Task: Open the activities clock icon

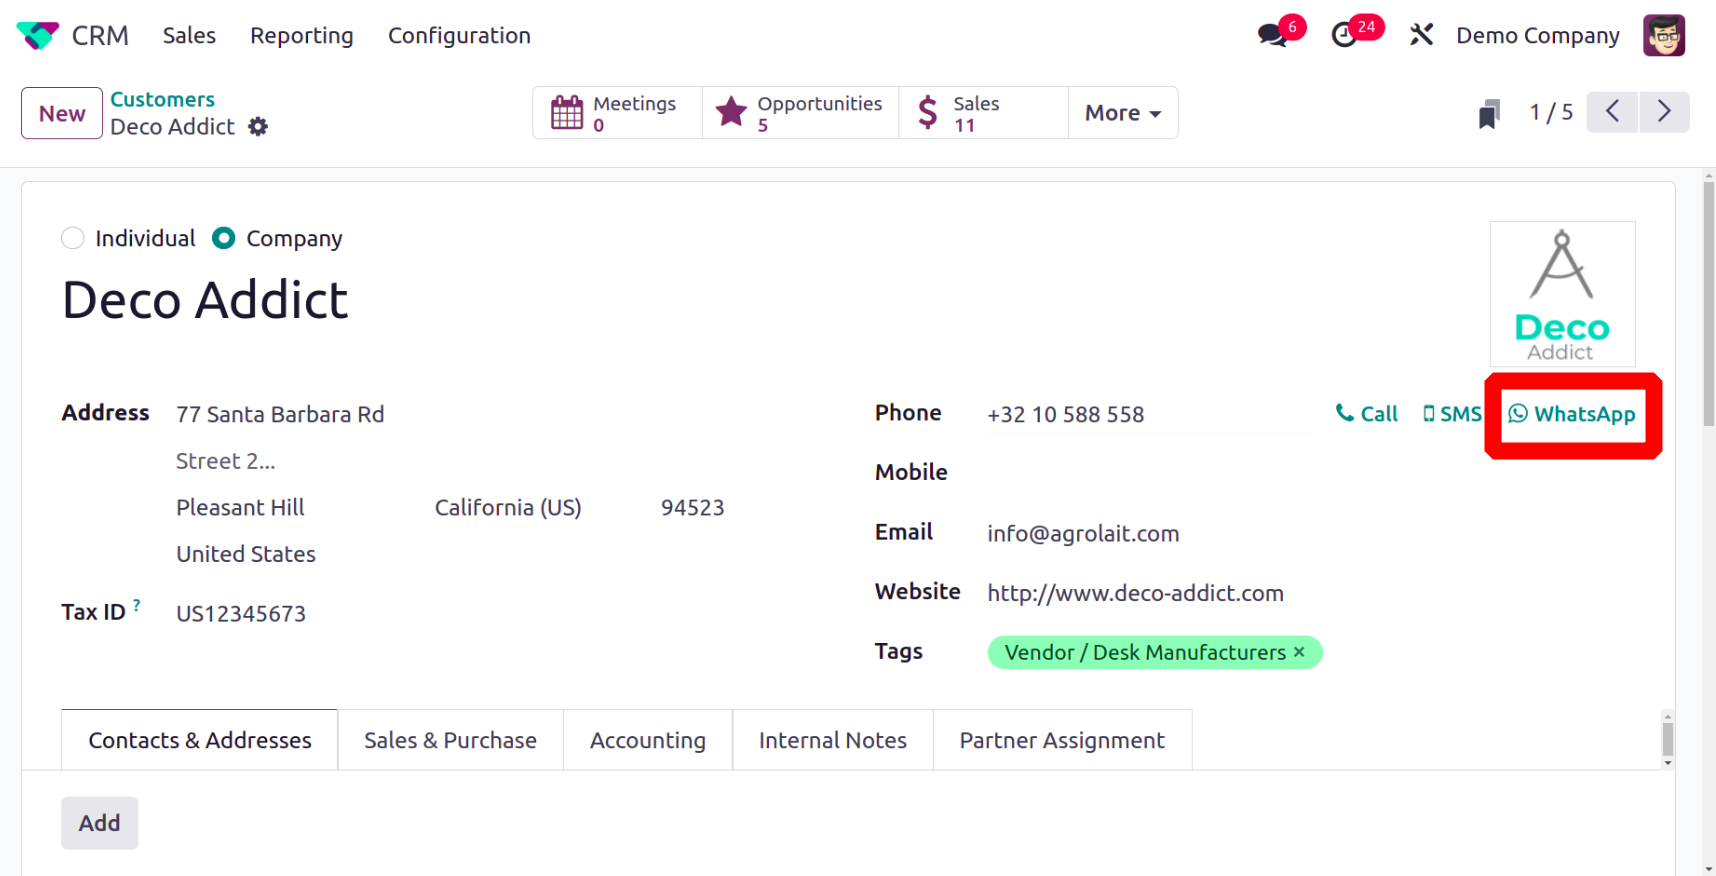Action: [x=1345, y=35]
